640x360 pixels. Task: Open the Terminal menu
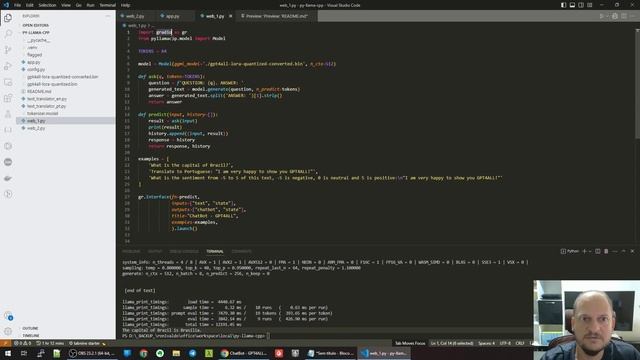tap(107, 5)
